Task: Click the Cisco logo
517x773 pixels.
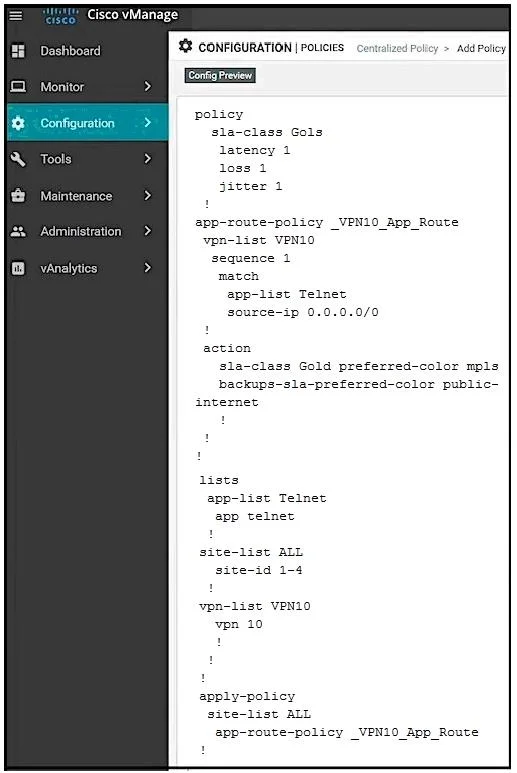Action: tap(61, 16)
